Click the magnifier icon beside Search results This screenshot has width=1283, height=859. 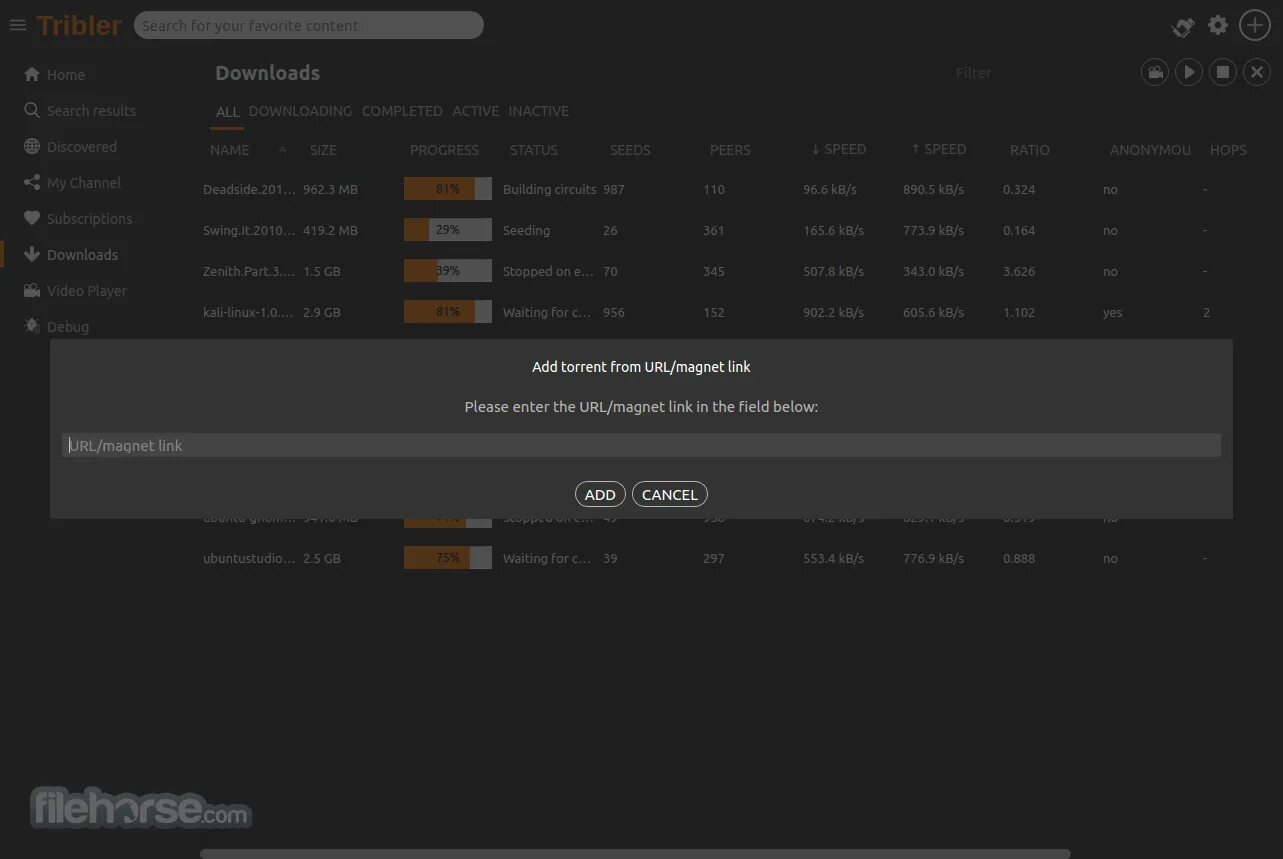32,110
